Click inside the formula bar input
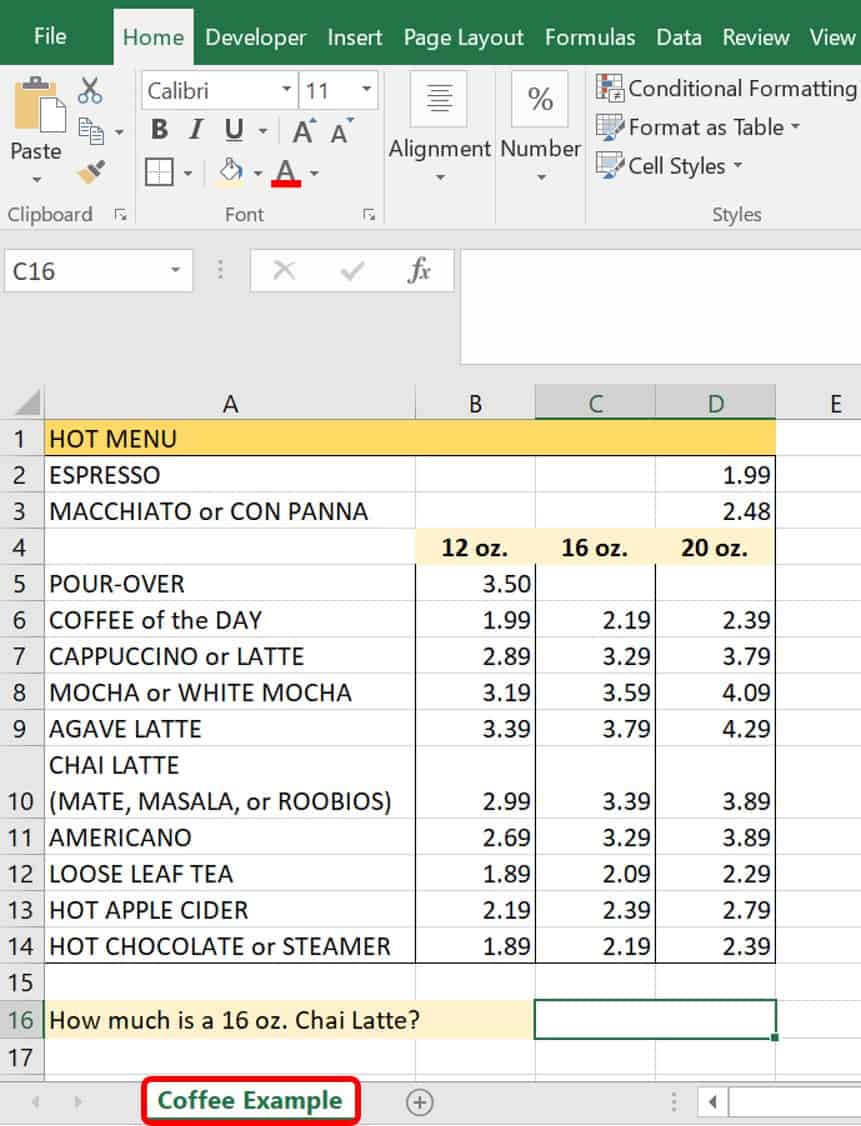Screen dimensions: 861x1126 pos(660,307)
